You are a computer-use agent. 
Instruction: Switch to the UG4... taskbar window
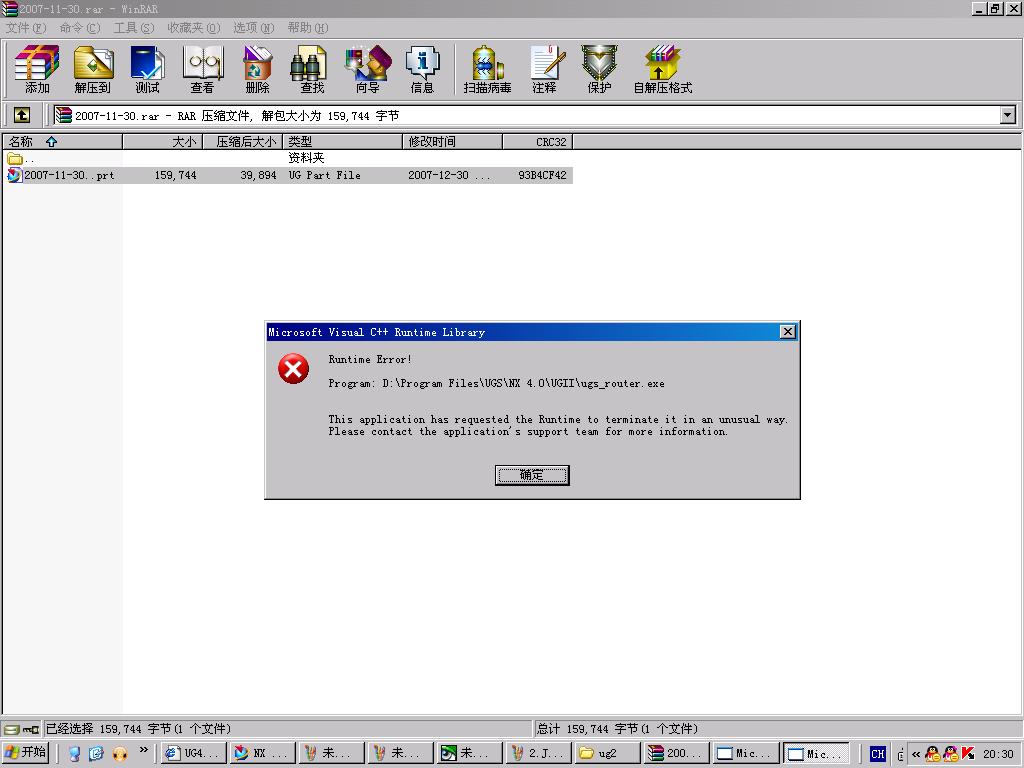click(194, 753)
